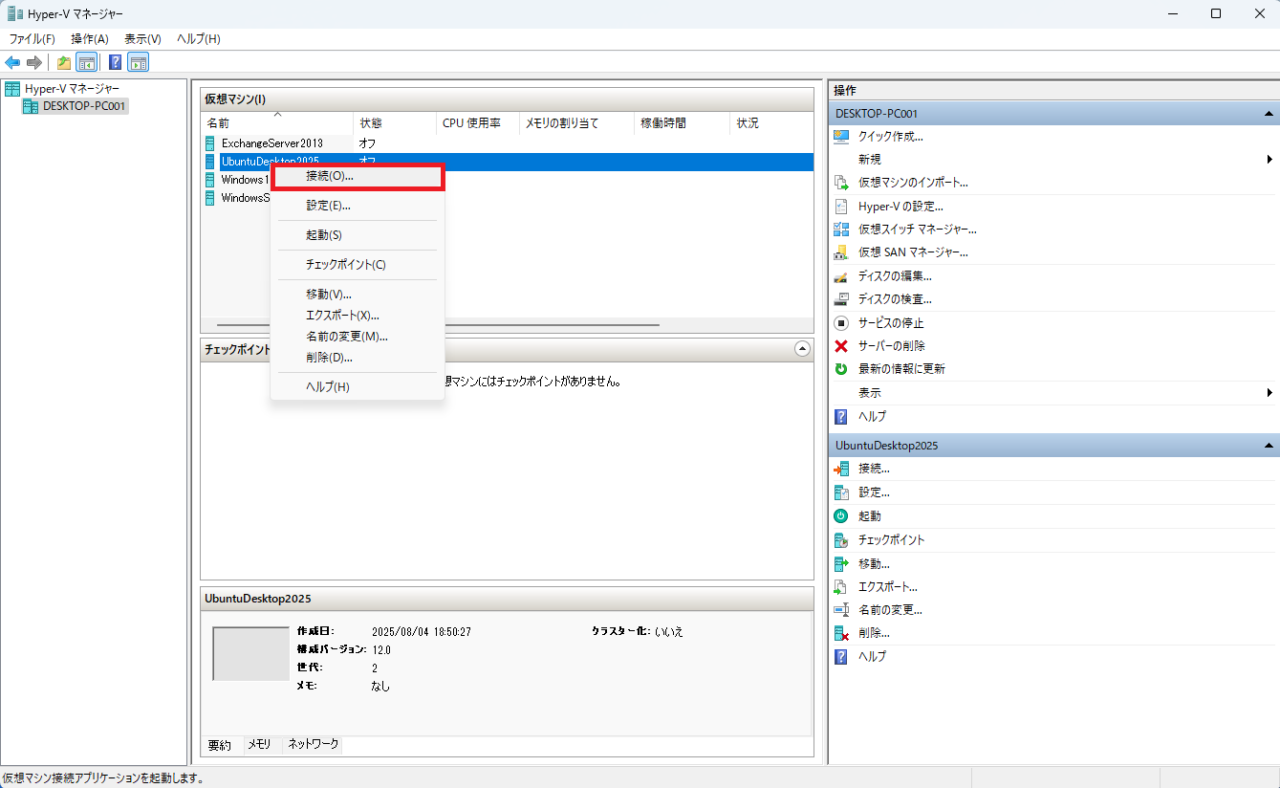Sort by 稼働時間 column header
The height and width of the screenshot is (788, 1280).
coord(682,123)
